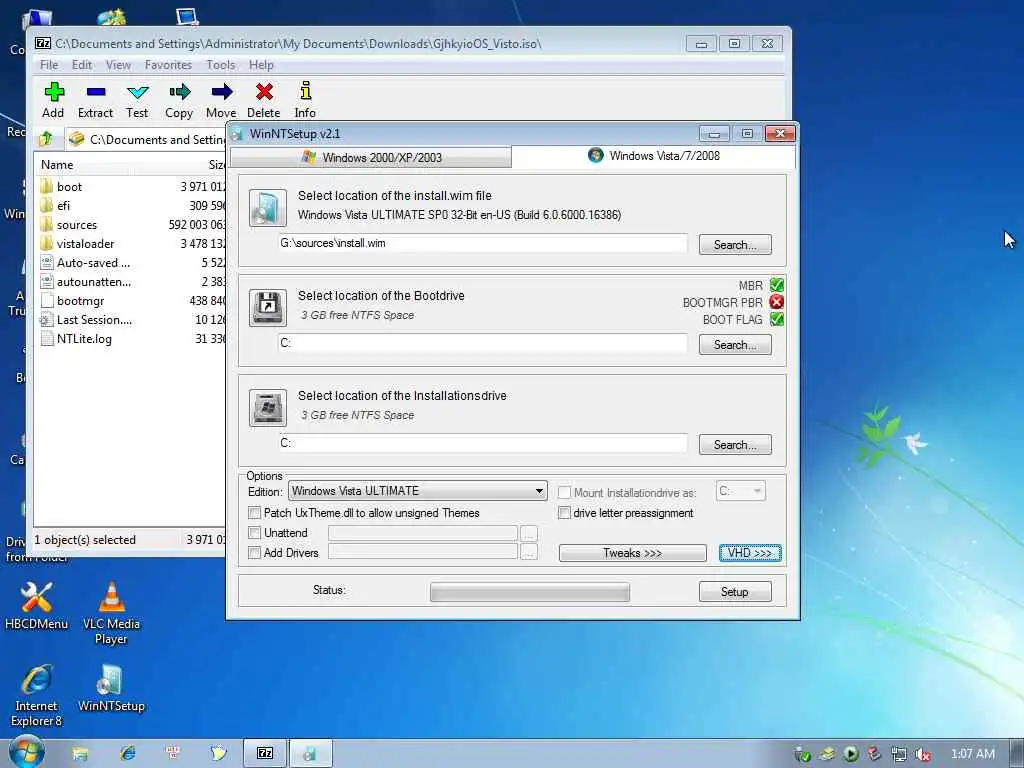Screen dimensions: 1024x768
Task: Click the 7-Zip Info toolbar icon
Action: tap(305, 91)
